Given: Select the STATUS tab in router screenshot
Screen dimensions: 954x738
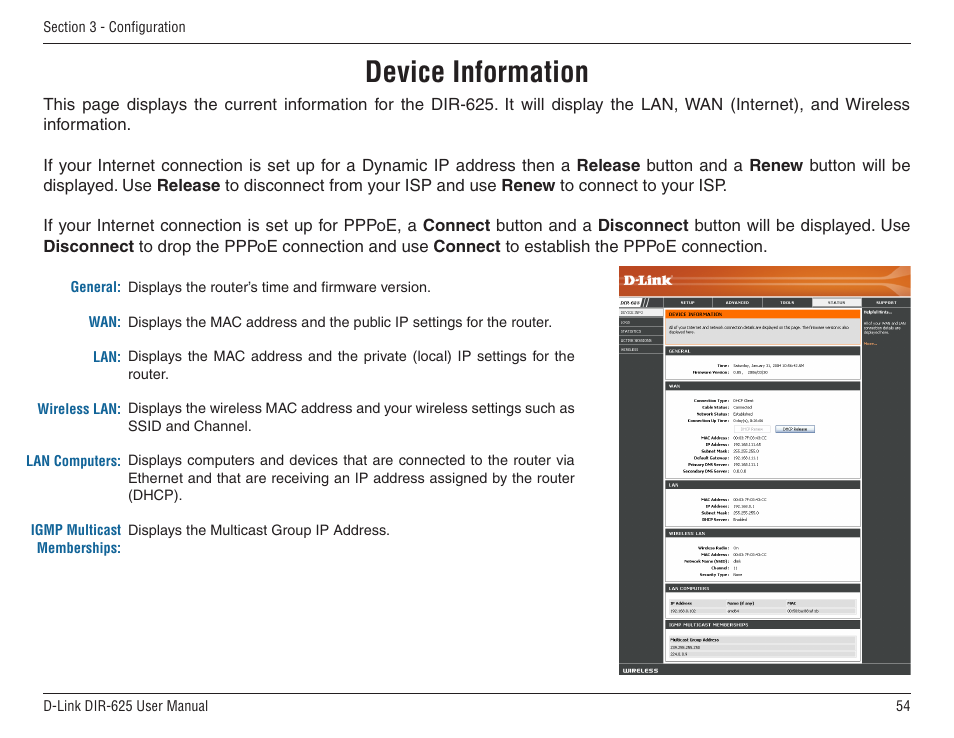Looking at the screenshot, I should [837, 302].
